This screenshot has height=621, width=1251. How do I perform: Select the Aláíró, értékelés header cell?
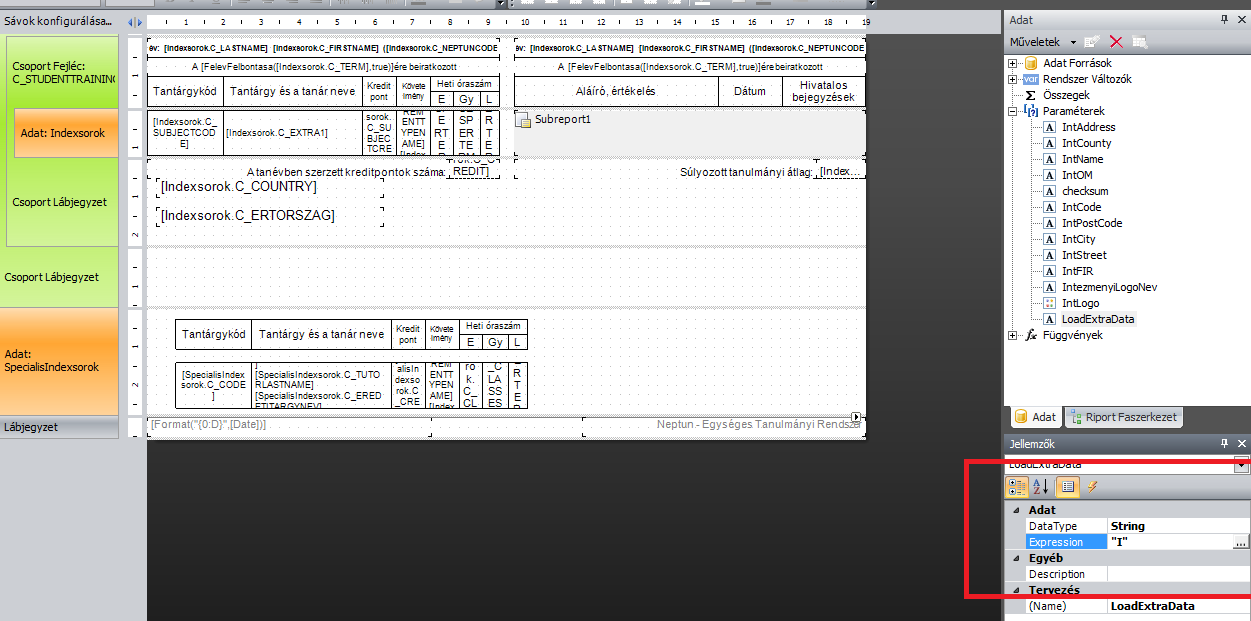coord(616,91)
